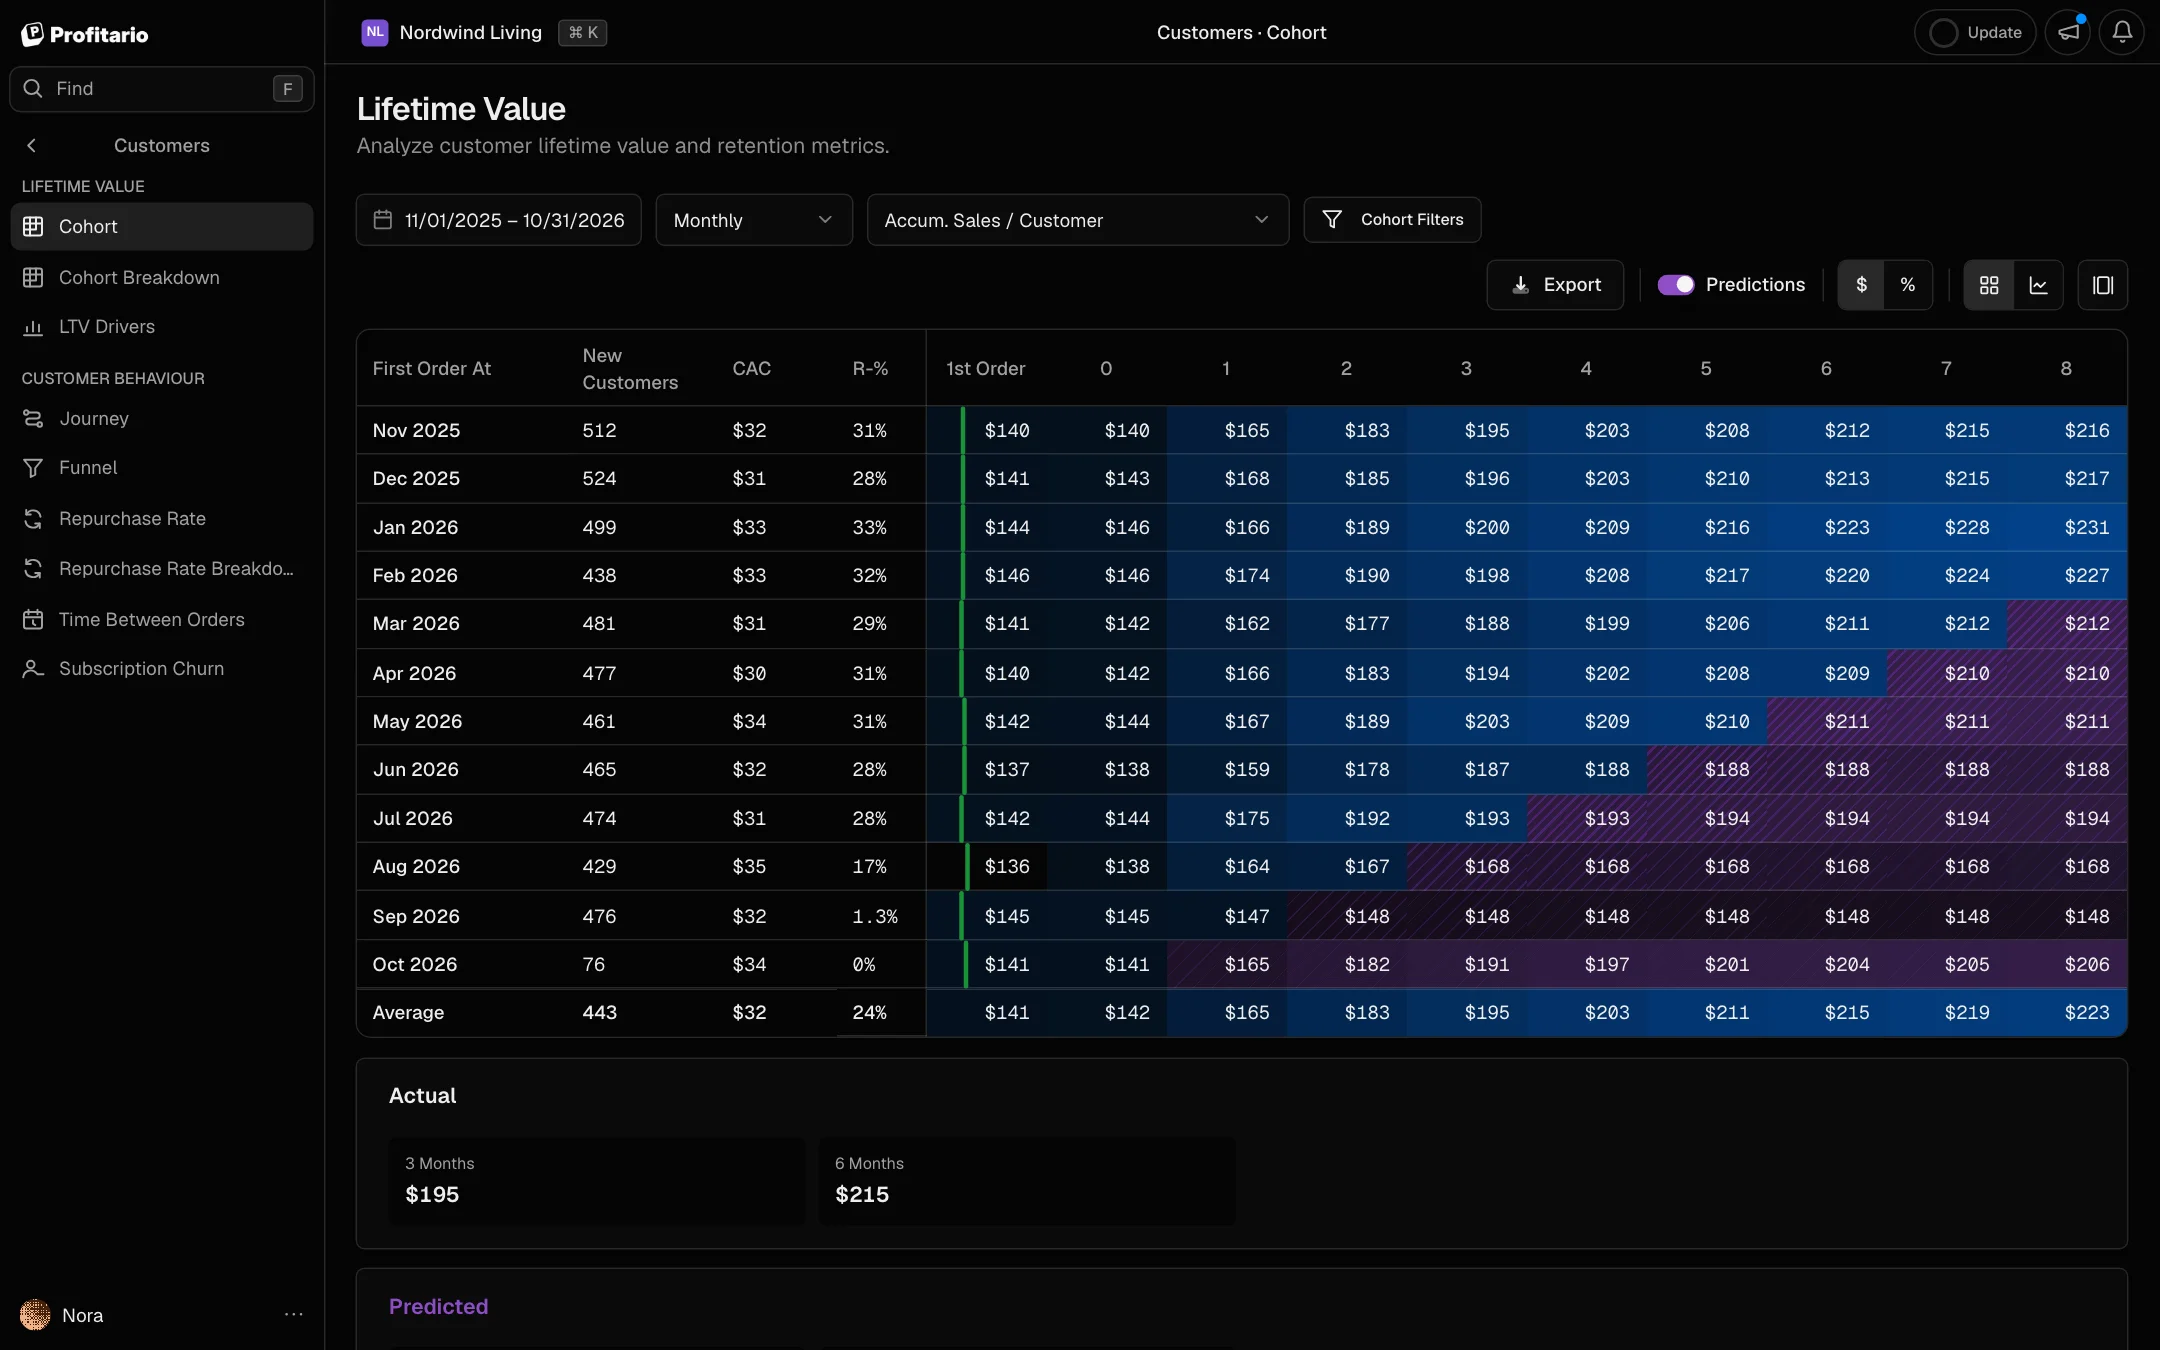
Task: Click the back arrow beside Customers
Action: 32,146
